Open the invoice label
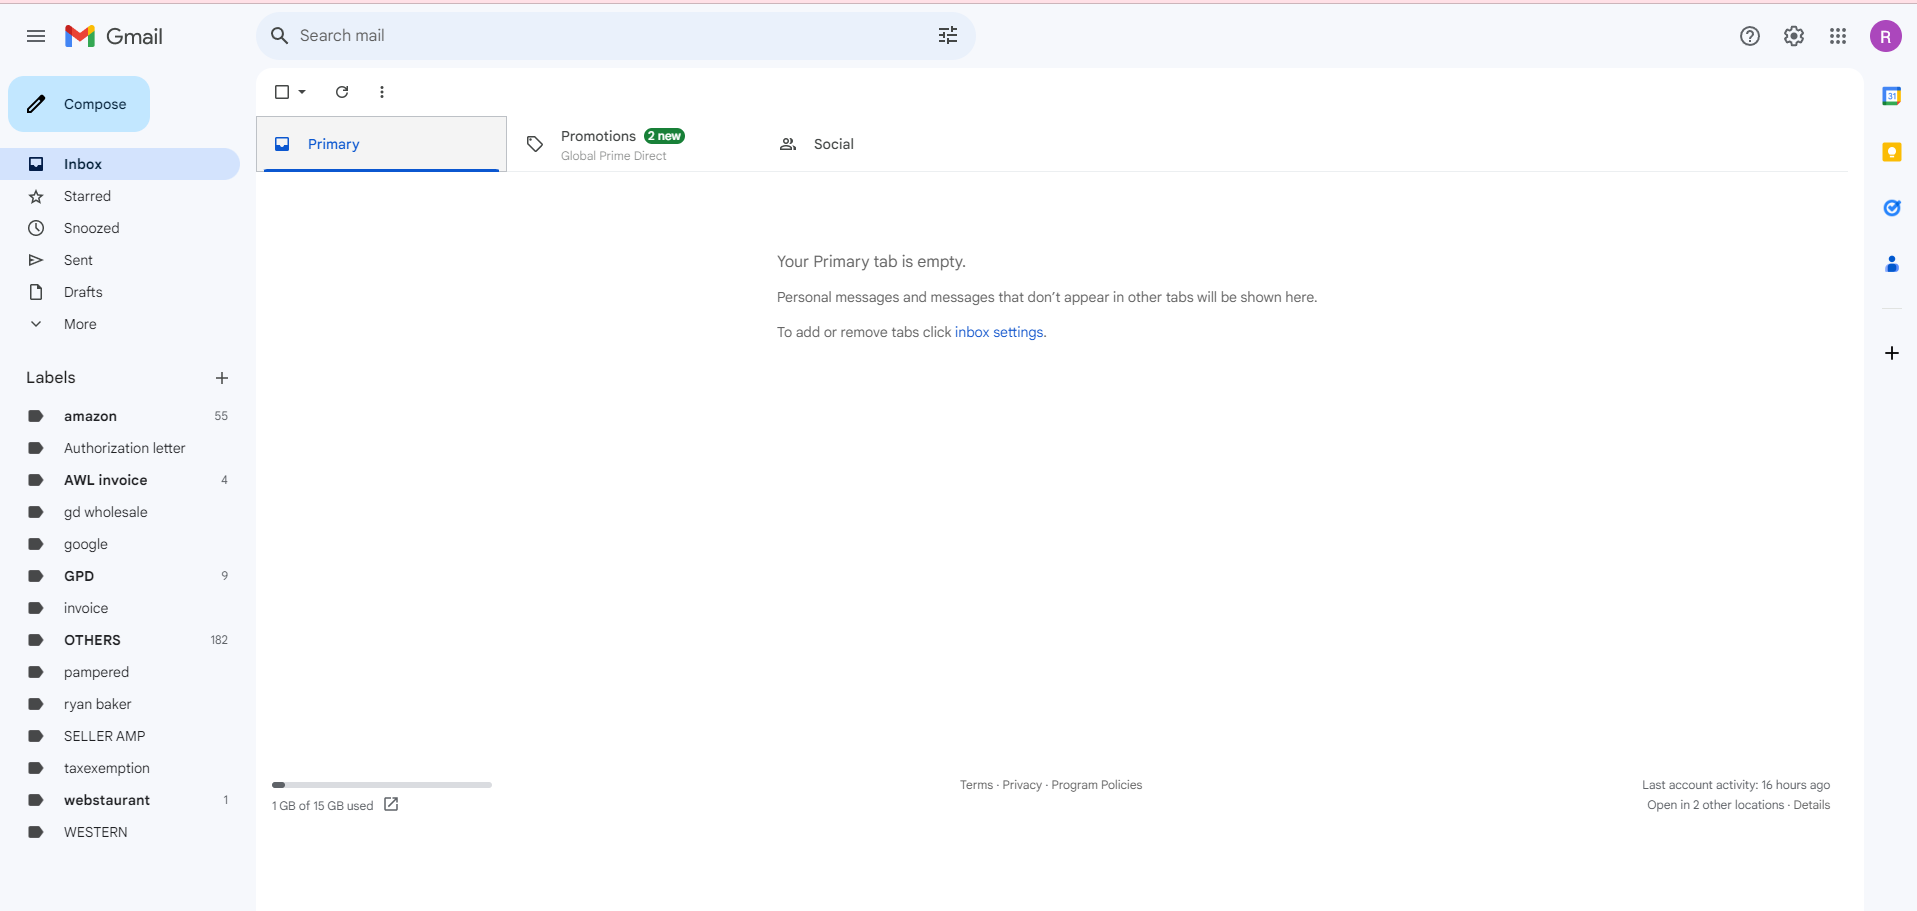 120,608
